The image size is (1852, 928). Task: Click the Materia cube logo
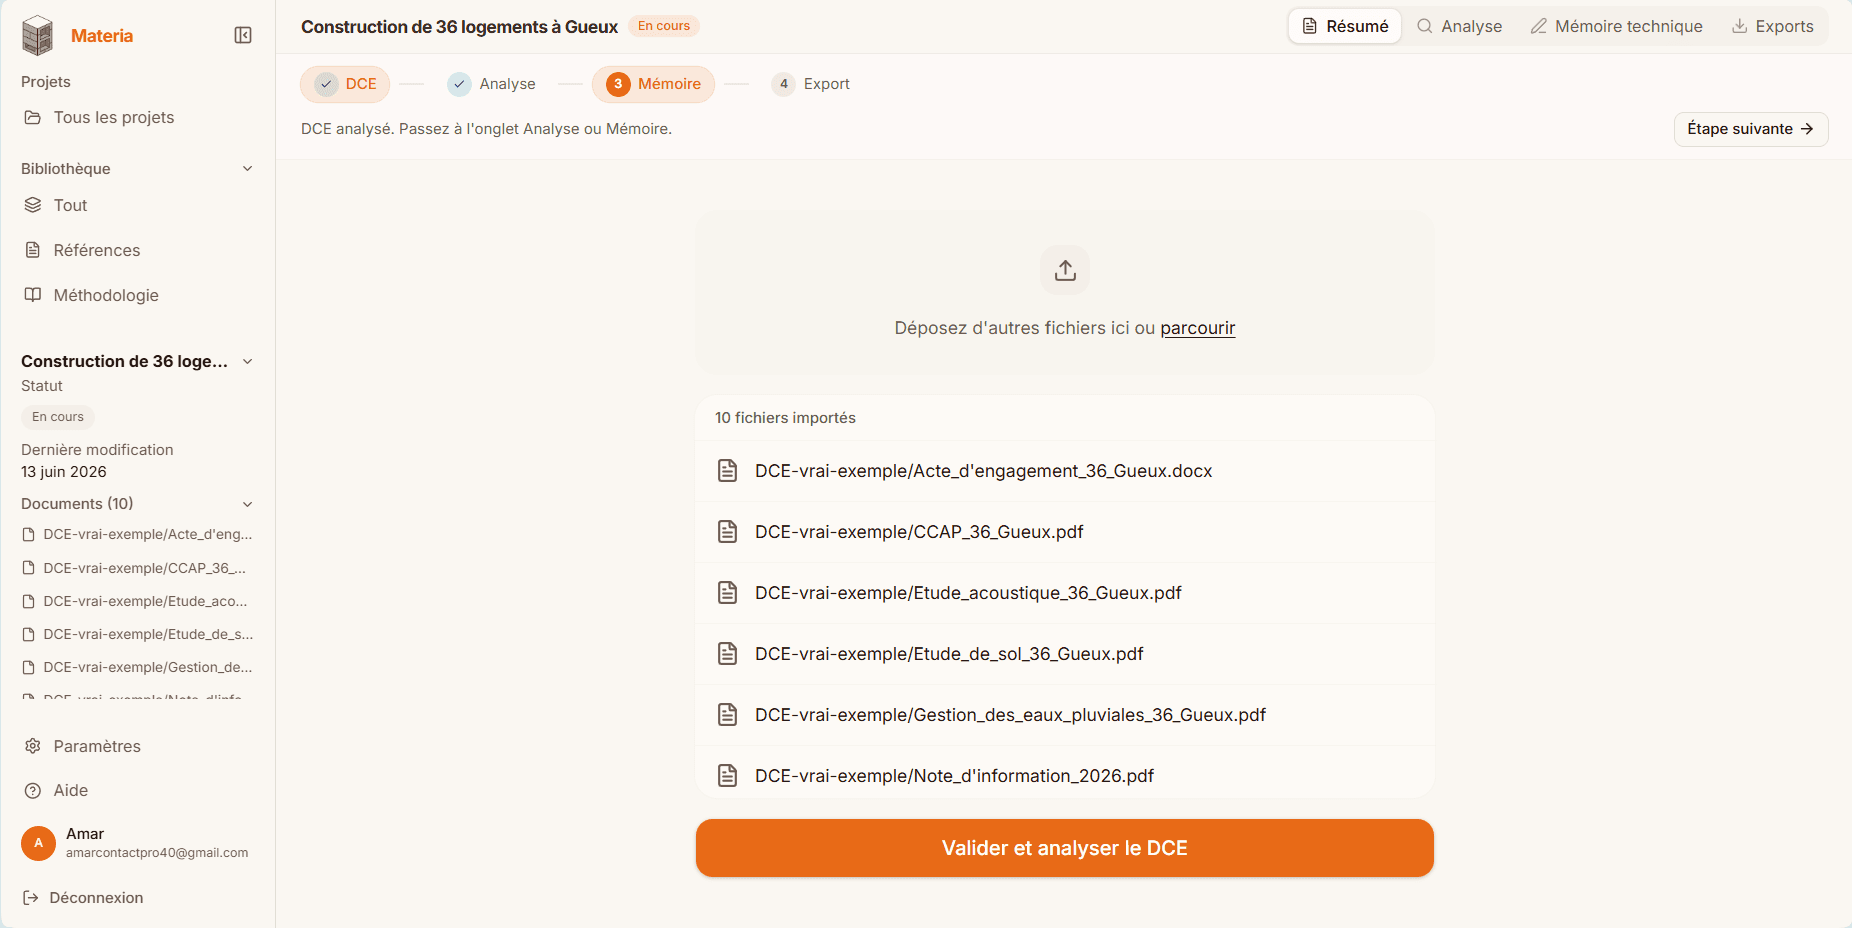(37, 35)
